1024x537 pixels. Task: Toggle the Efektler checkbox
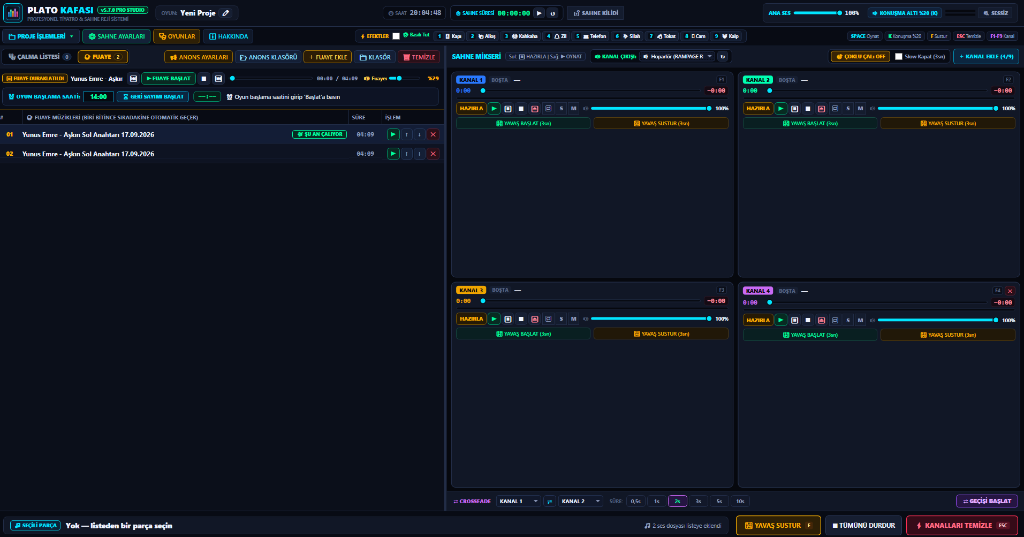[396, 37]
